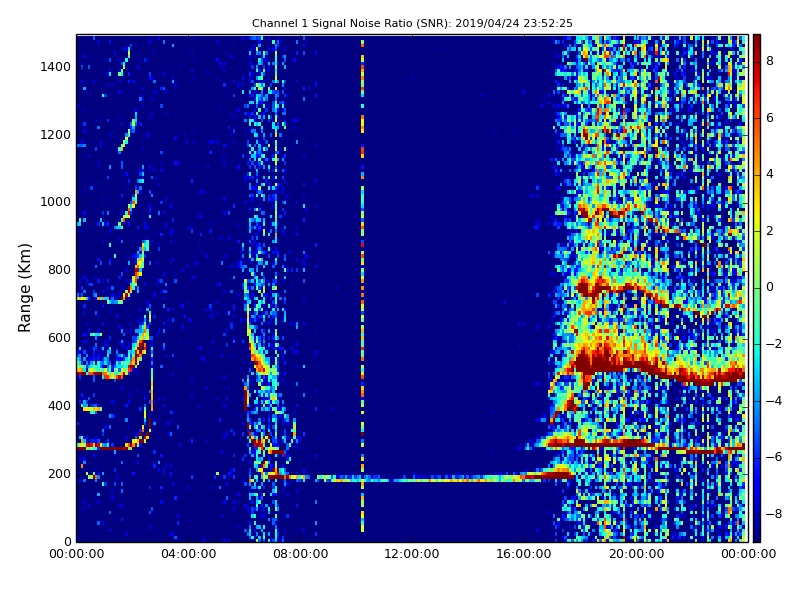Click the colorbar label 6
Viewport: 800px width, 600px height.
coord(770,118)
